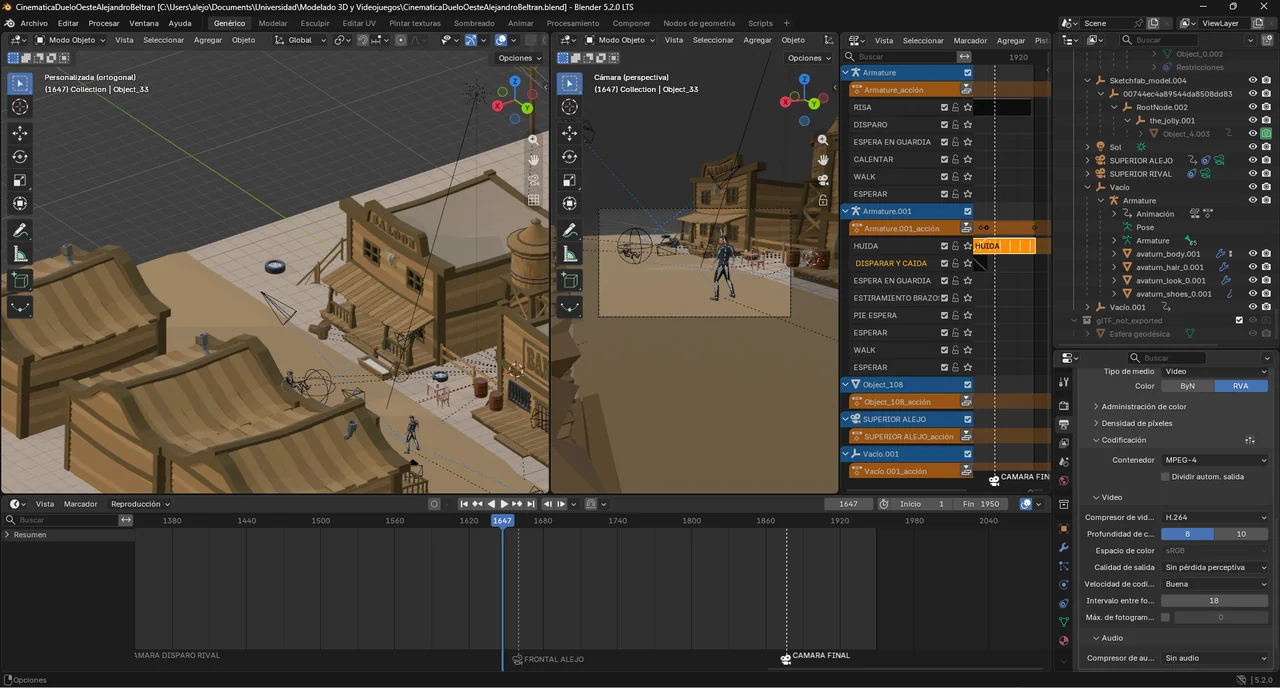
Task: Select the Annotate tool in camera viewport
Action: tap(569, 230)
